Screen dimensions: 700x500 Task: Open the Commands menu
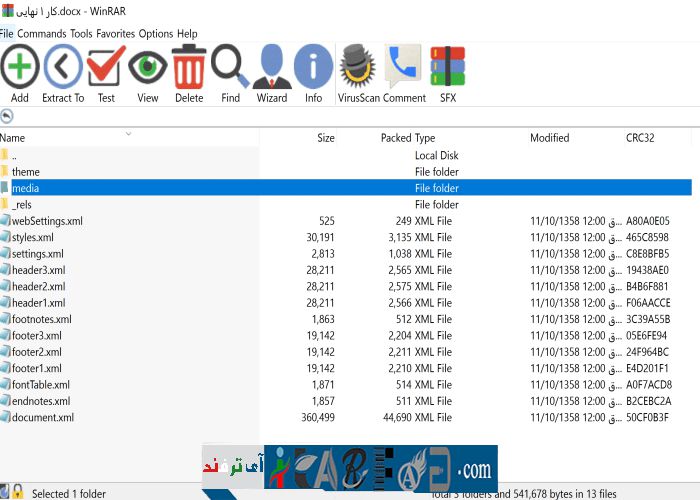point(41,33)
